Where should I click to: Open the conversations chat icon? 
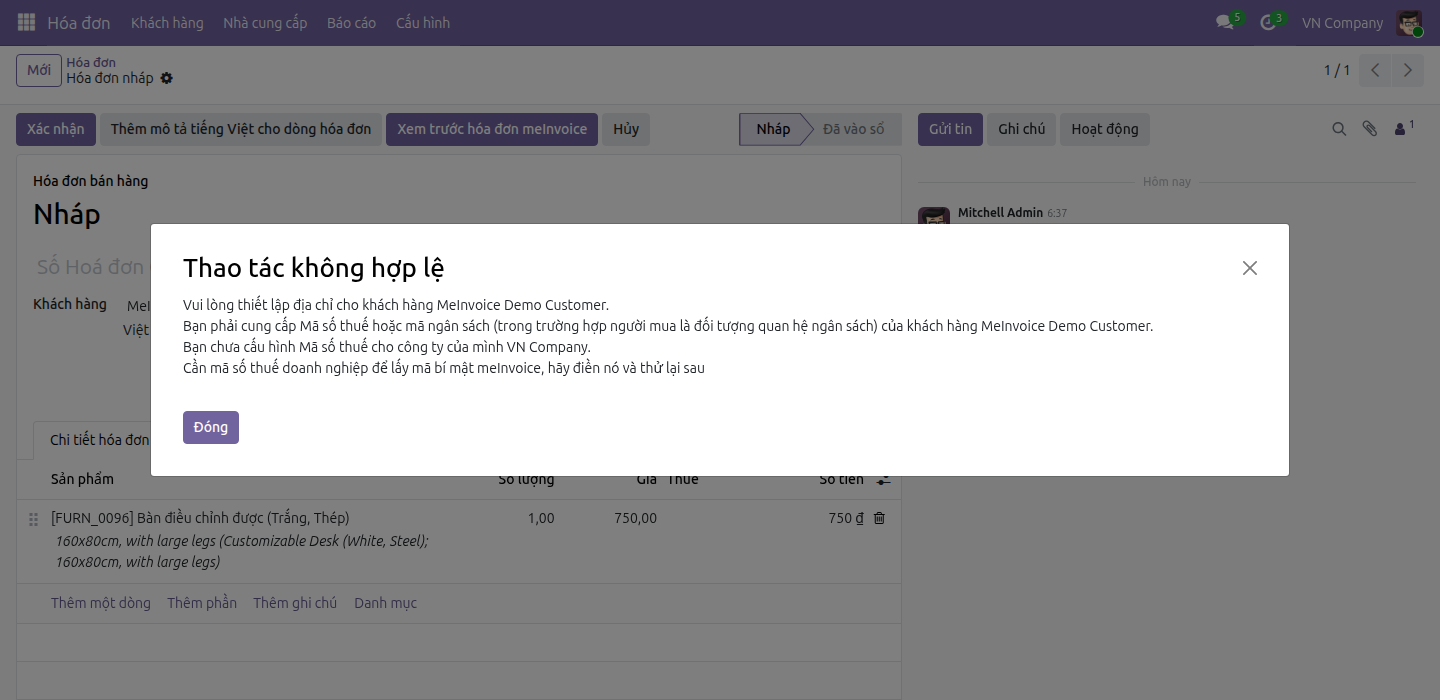click(1225, 22)
